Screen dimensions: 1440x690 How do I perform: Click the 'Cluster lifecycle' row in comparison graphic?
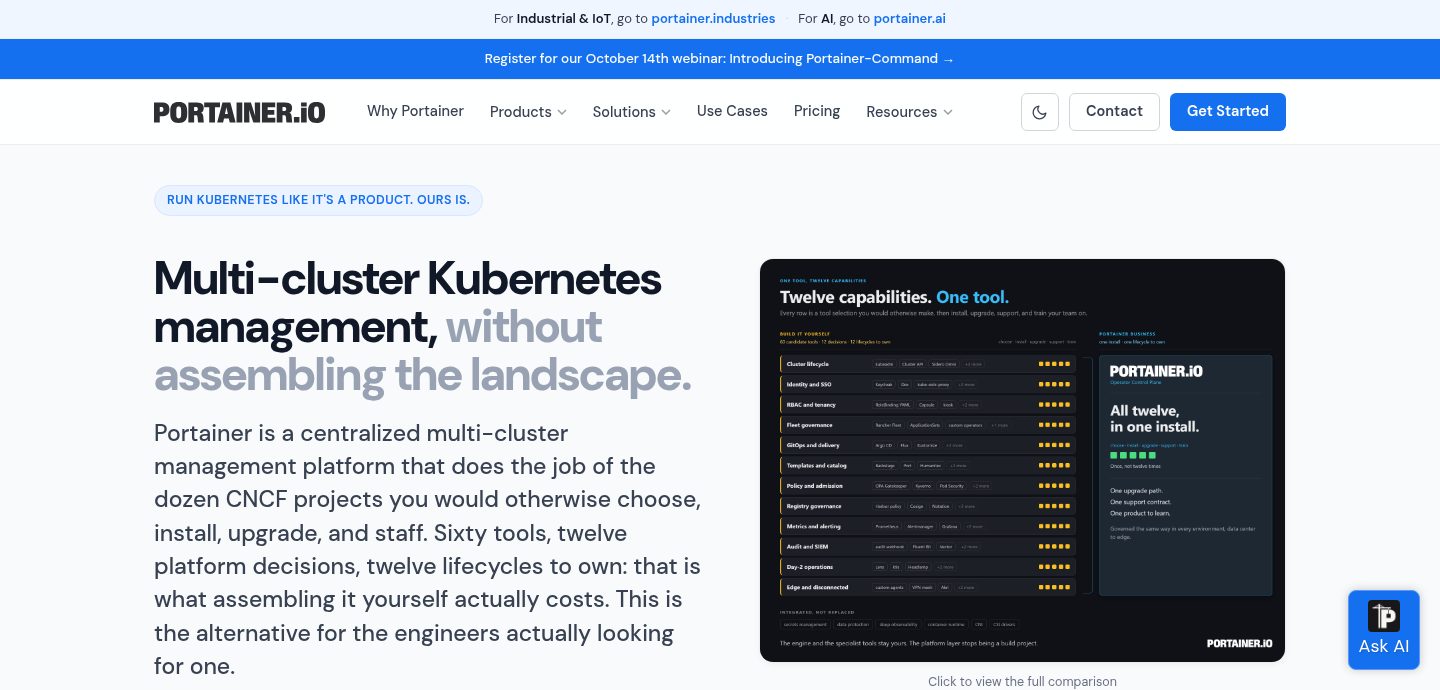tap(927, 364)
